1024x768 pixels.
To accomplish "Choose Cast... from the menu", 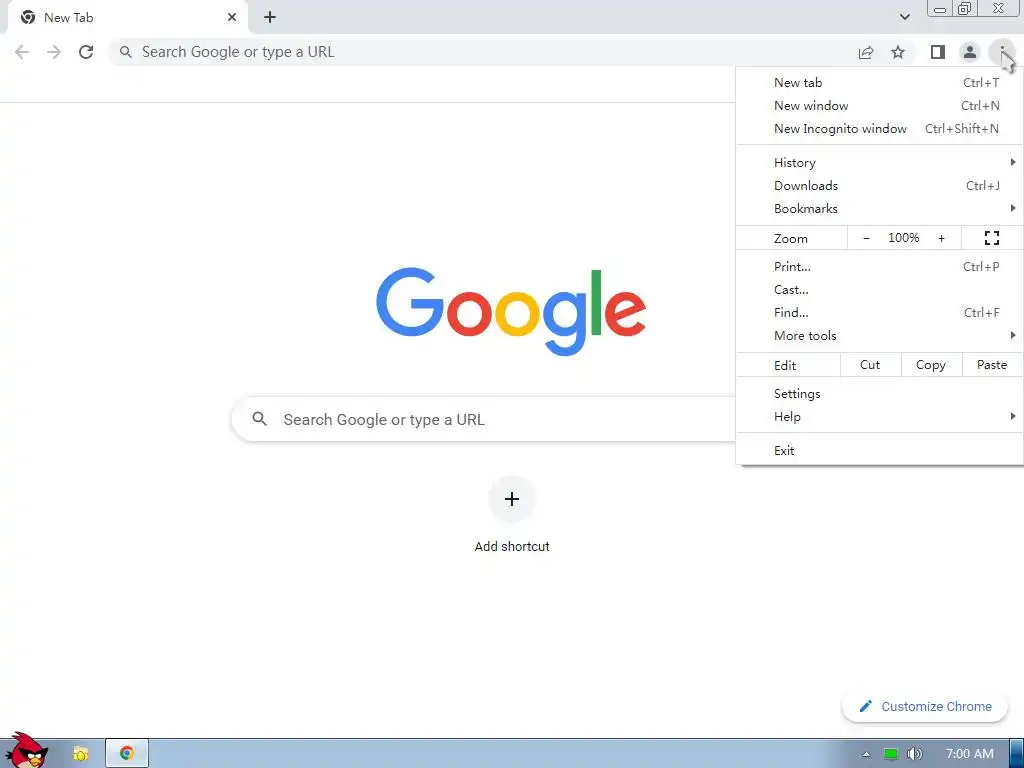I will click(x=880, y=289).
